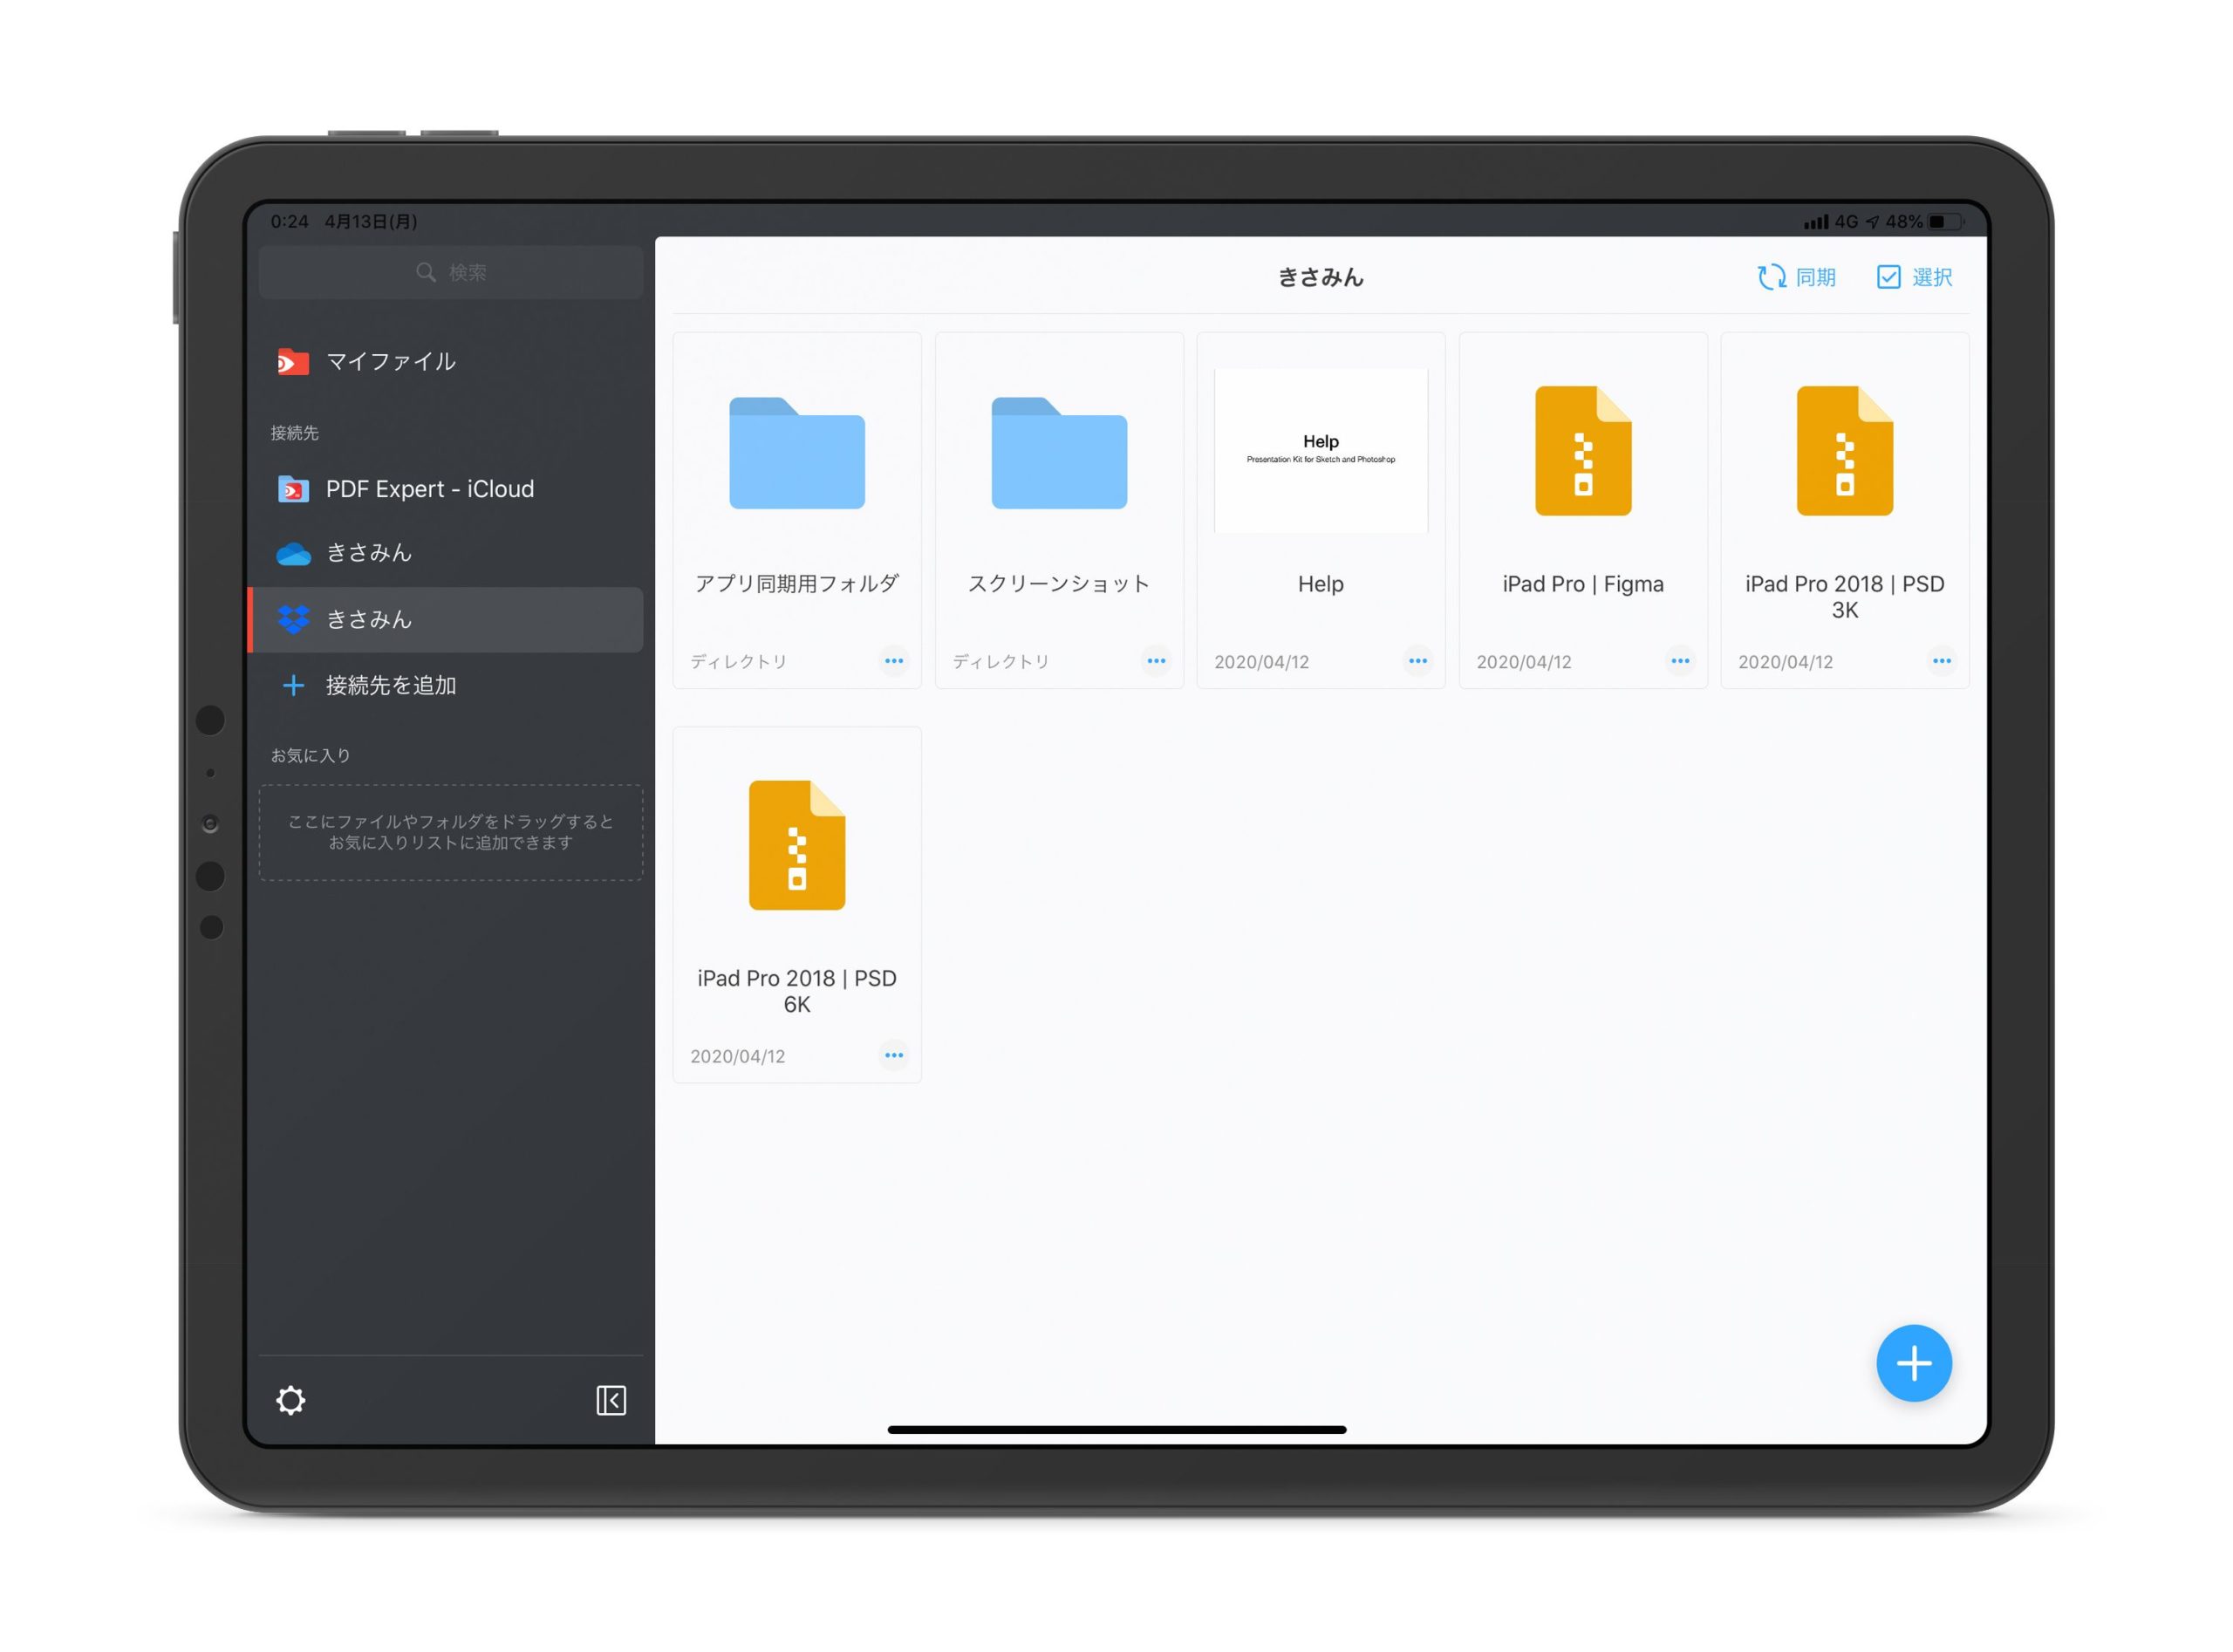
Task: Select the OneDrive cloud icon きさみん
Action: click(x=293, y=553)
